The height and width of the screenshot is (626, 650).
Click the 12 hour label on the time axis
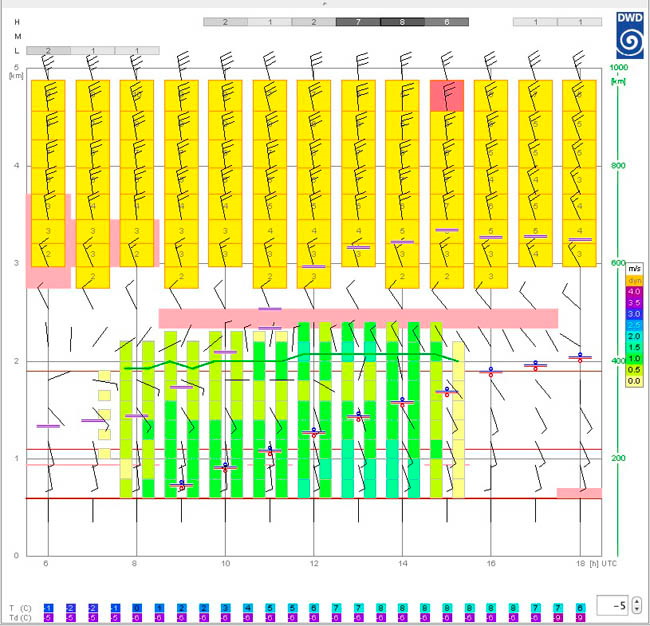pos(314,563)
